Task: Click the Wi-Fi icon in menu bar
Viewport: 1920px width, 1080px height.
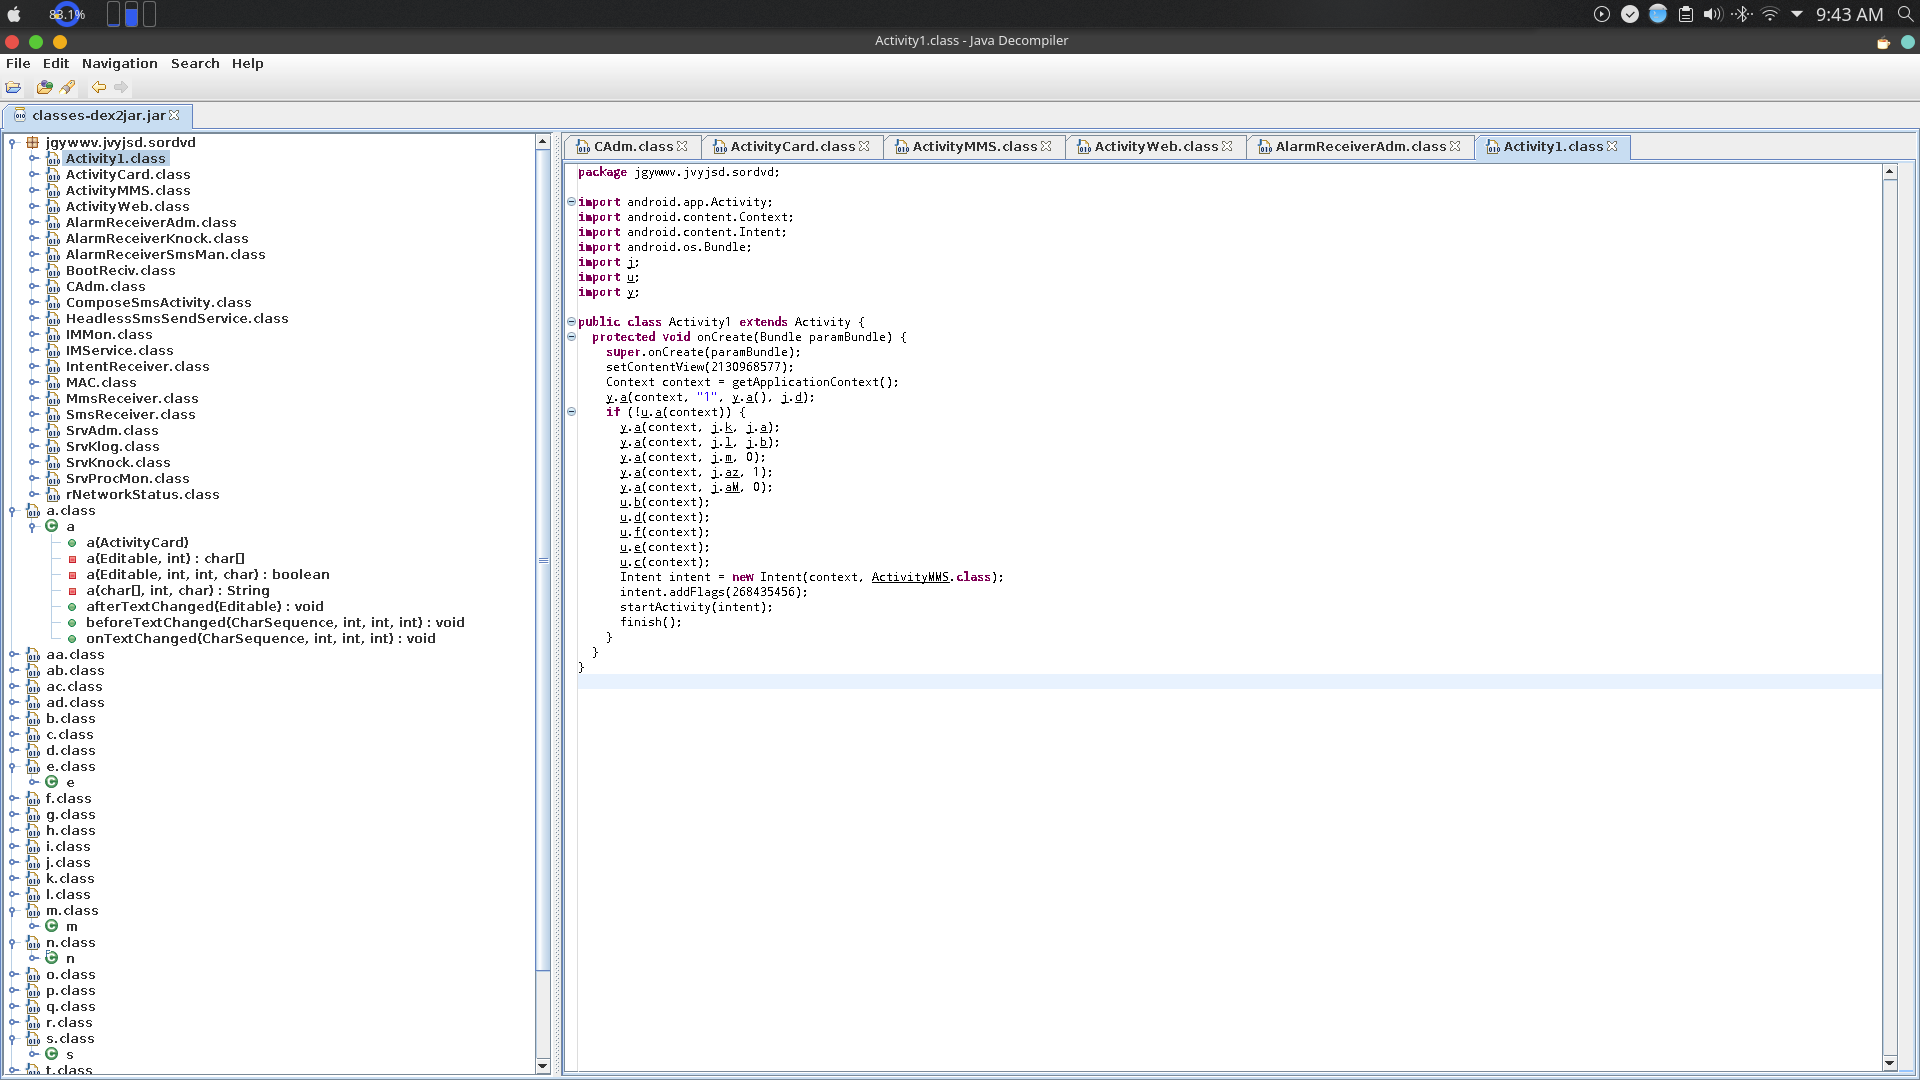Action: tap(1770, 14)
